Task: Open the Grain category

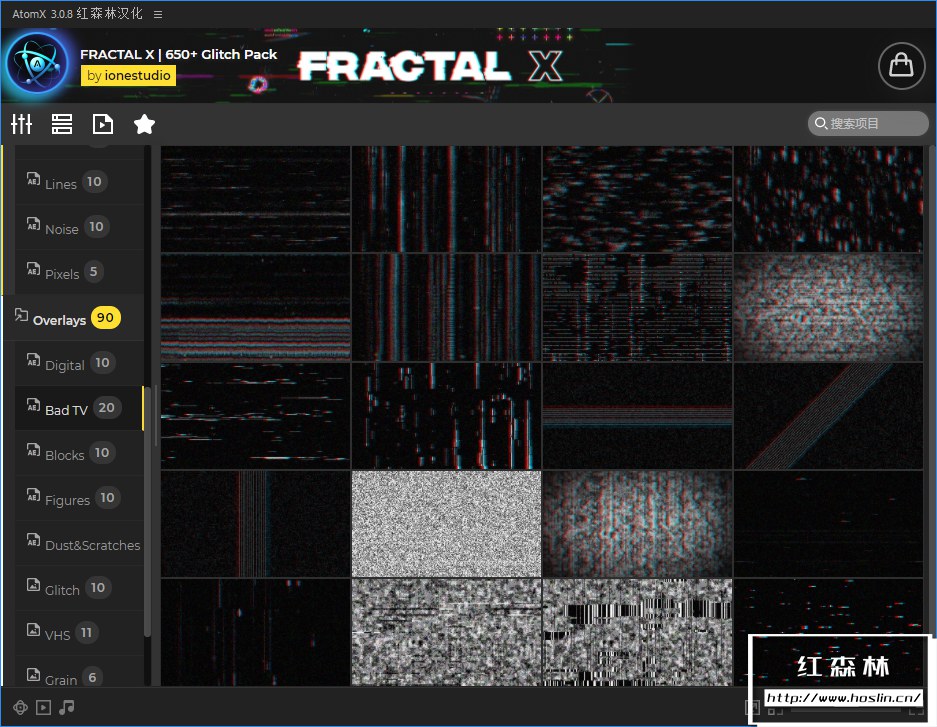Action: pos(79,671)
